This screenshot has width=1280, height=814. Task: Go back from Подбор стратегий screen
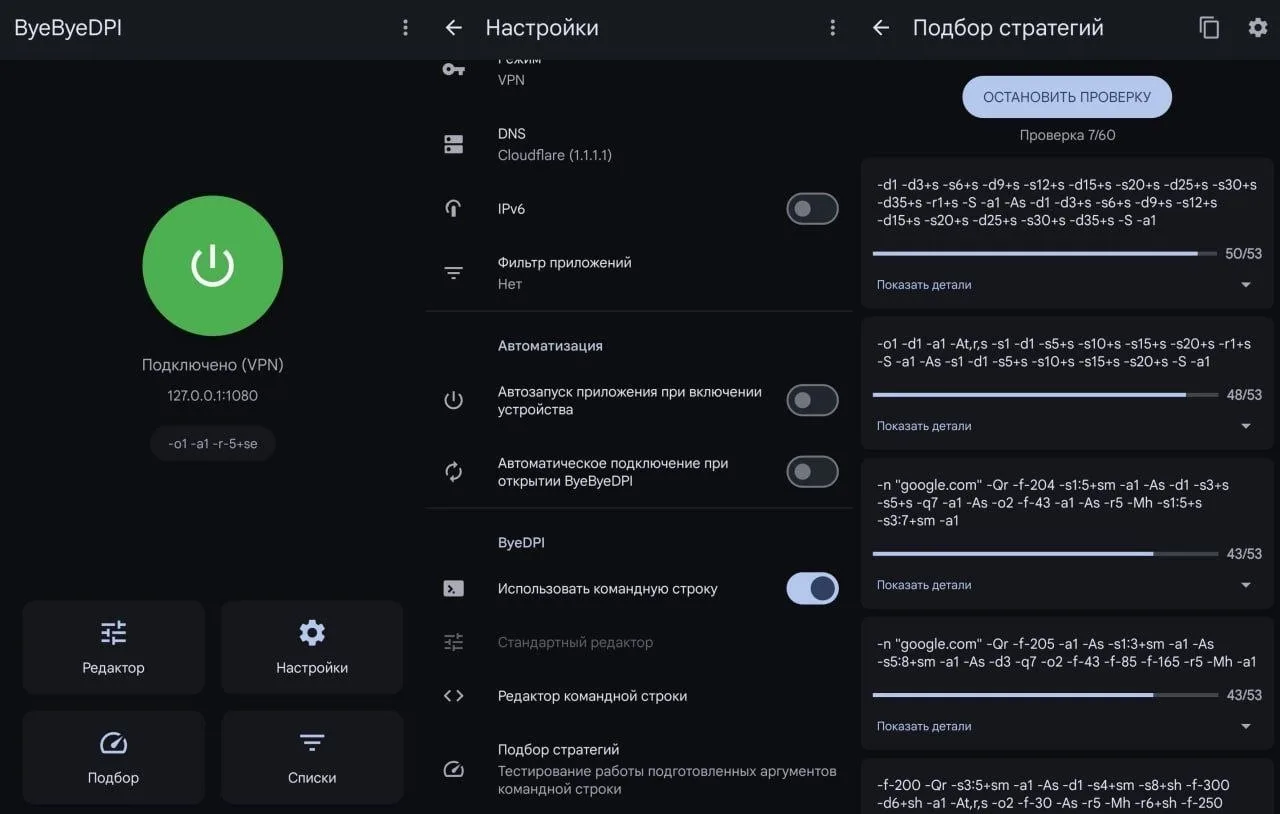coord(881,28)
